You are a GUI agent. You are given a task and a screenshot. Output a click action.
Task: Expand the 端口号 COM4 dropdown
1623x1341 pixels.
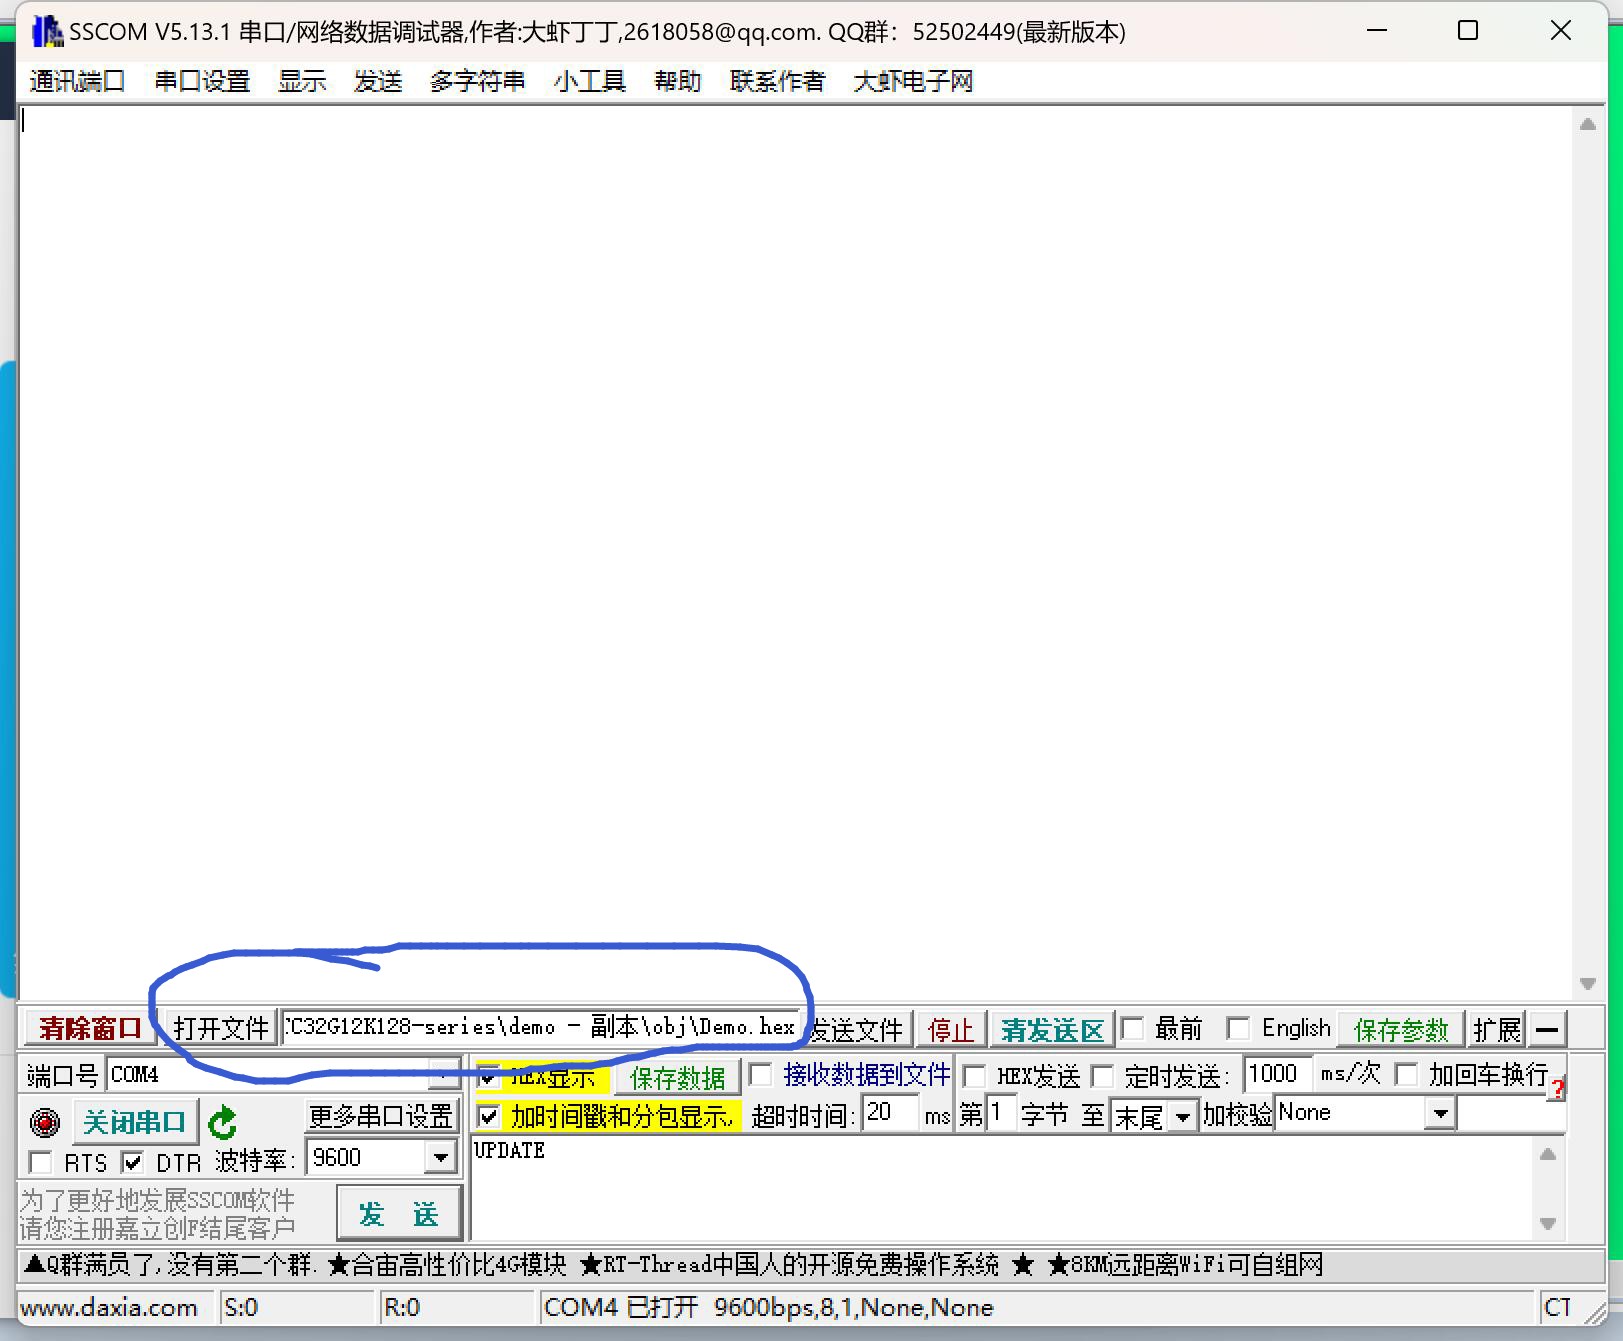tap(443, 1075)
